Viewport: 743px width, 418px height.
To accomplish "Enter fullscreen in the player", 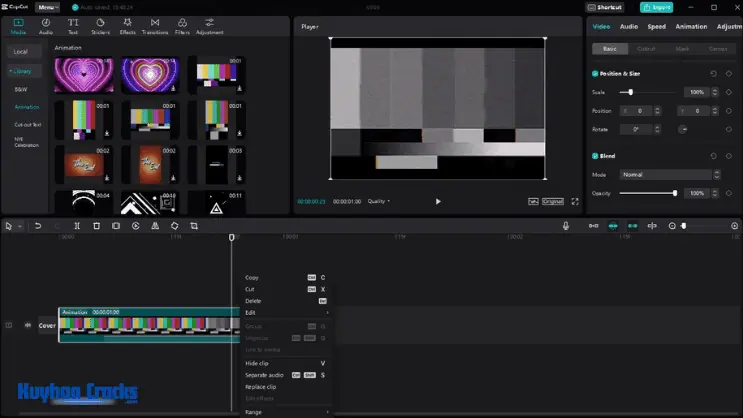I will pos(575,201).
